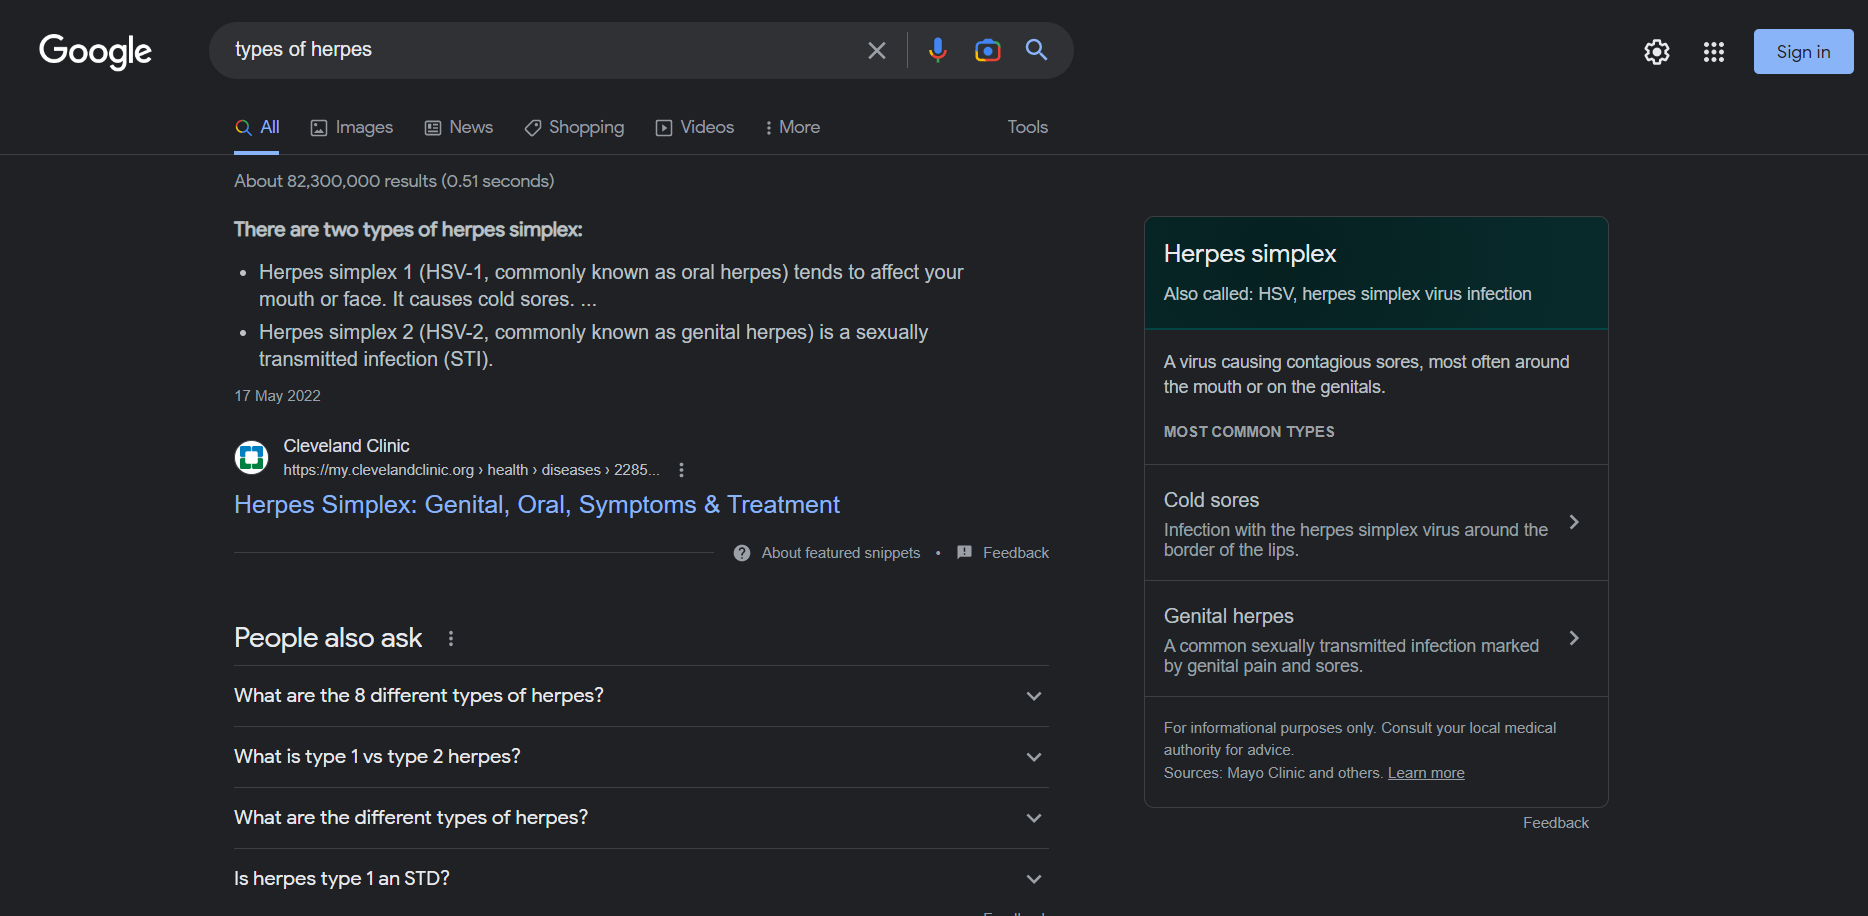Open the Herpes Simplex Cleveland Clinic result
1868x916 pixels.
tap(536, 505)
